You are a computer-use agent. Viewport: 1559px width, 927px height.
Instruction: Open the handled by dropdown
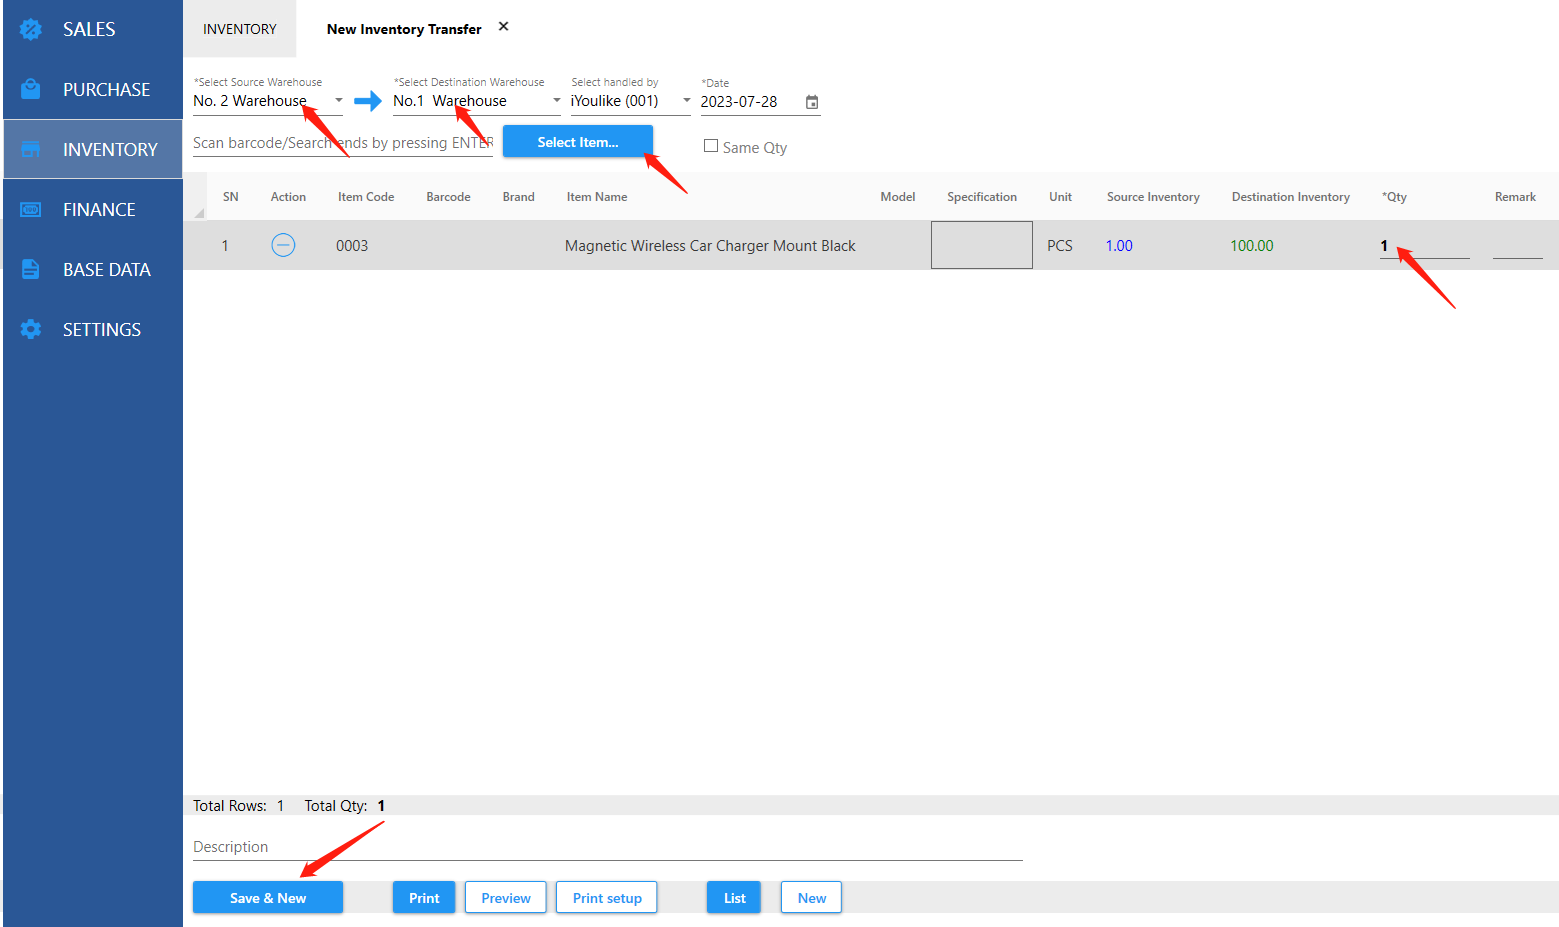click(x=686, y=100)
